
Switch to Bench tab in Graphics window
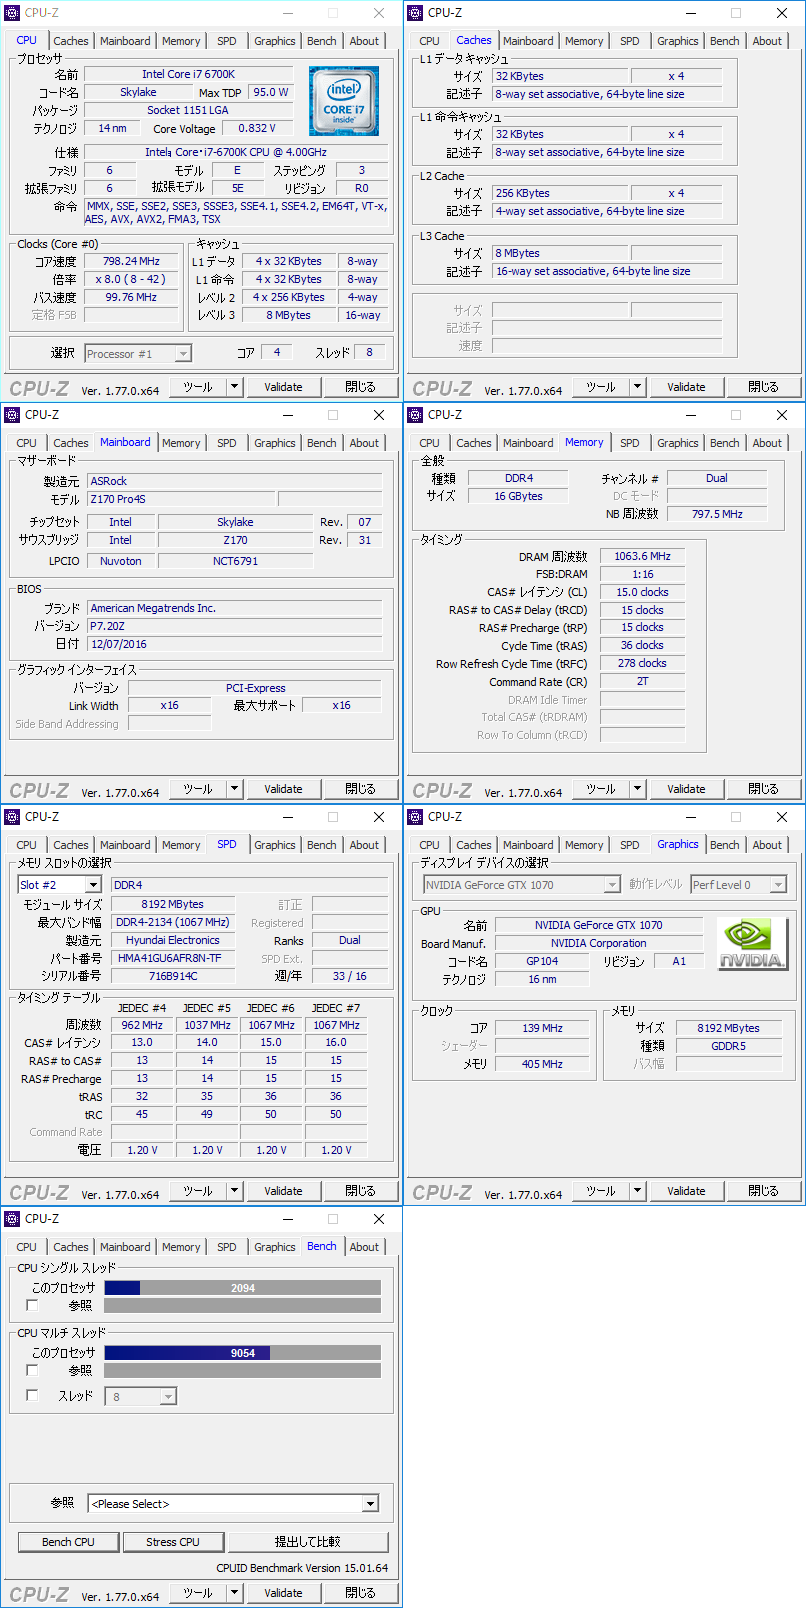[x=725, y=845]
